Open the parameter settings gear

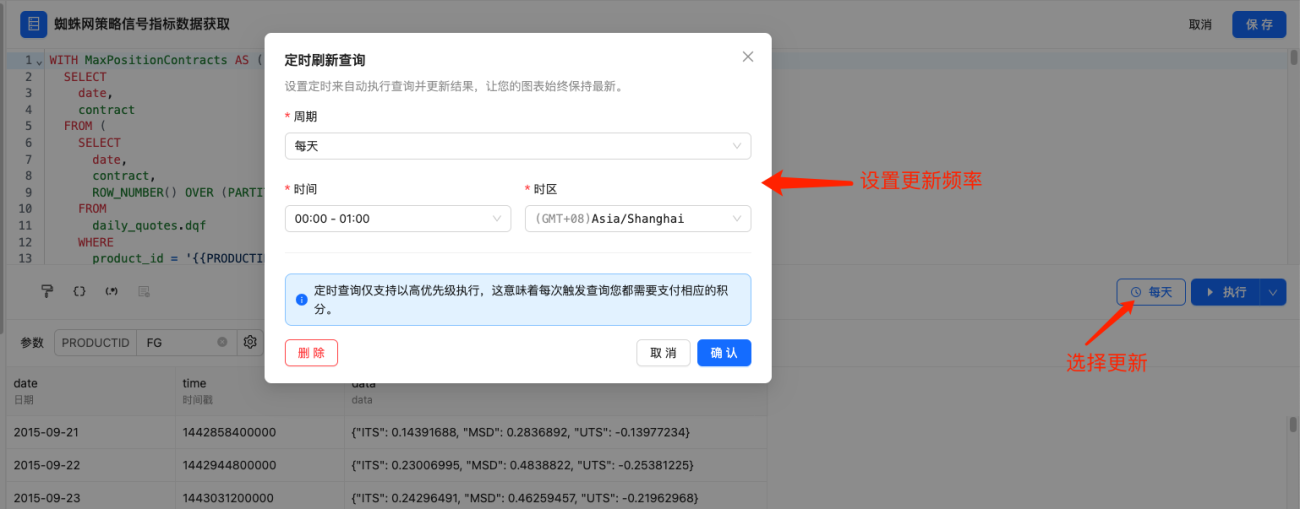pyautogui.click(x=250, y=342)
